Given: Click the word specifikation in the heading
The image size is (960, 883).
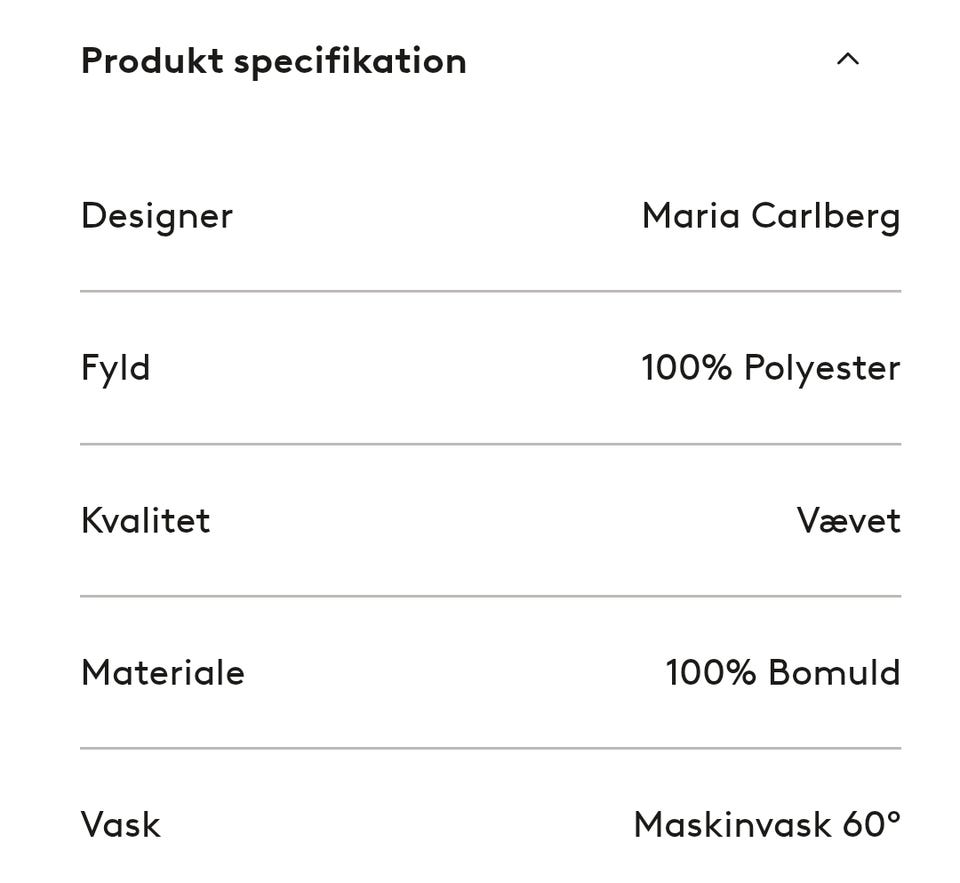Looking at the screenshot, I should [x=350, y=61].
